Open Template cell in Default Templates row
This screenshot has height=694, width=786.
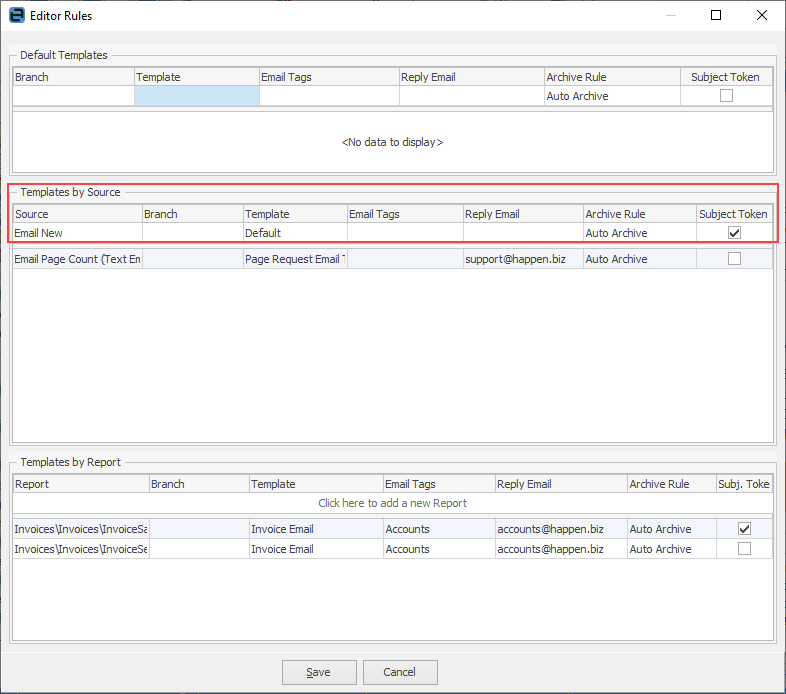tap(196, 96)
